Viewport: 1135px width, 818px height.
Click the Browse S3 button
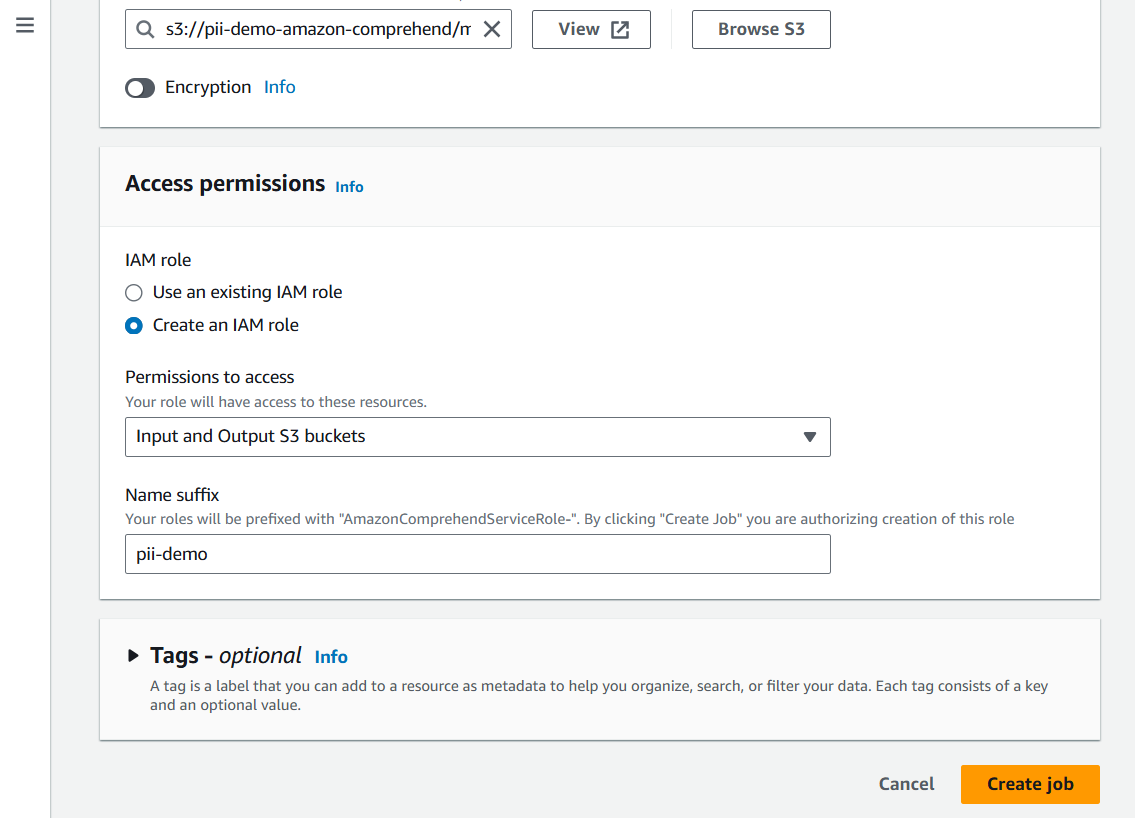(x=761, y=29)
